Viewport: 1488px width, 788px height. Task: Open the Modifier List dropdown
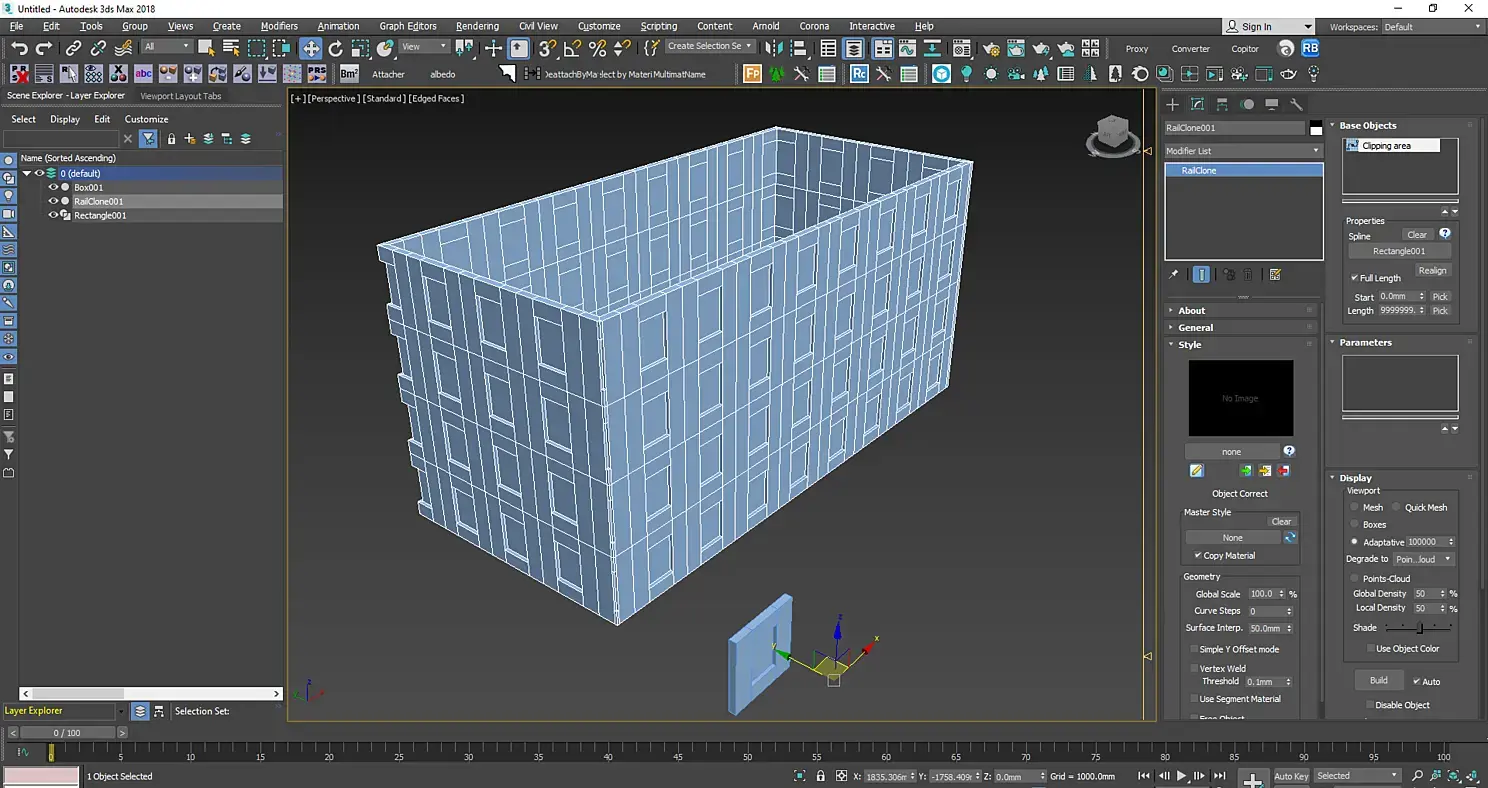[1243, 151]
